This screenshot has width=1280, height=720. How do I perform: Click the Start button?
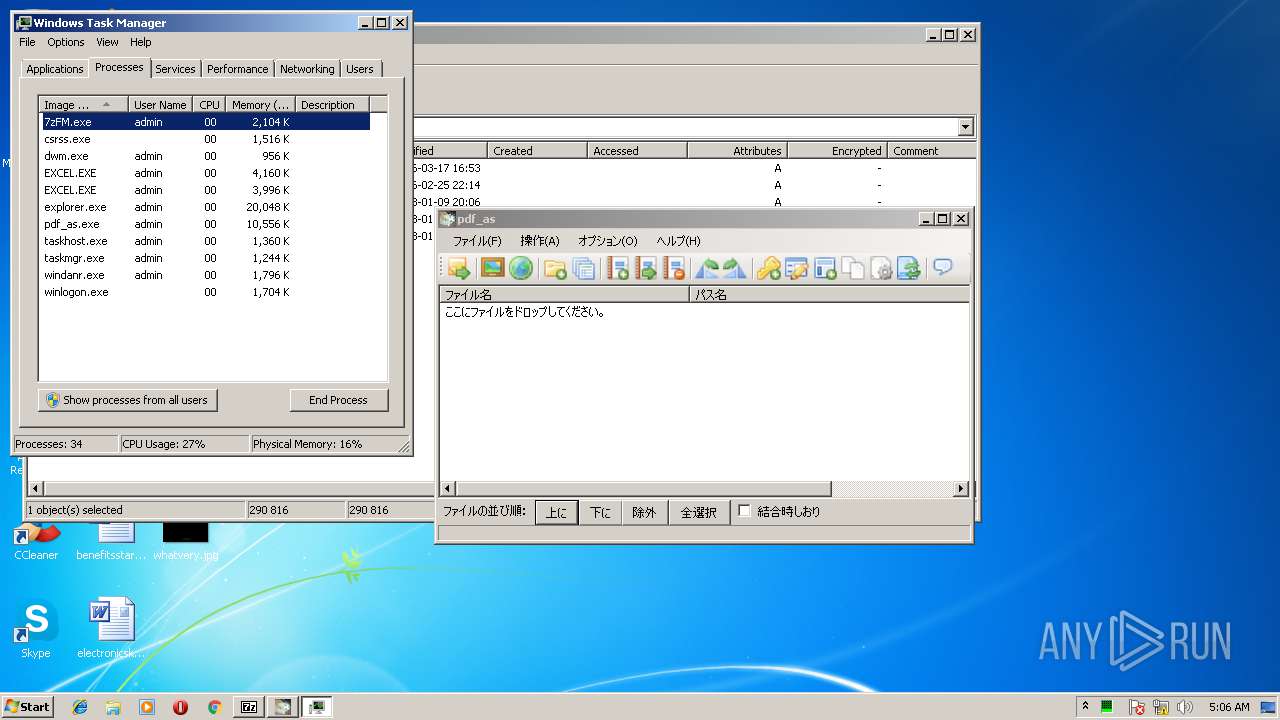tap(27, 707)
